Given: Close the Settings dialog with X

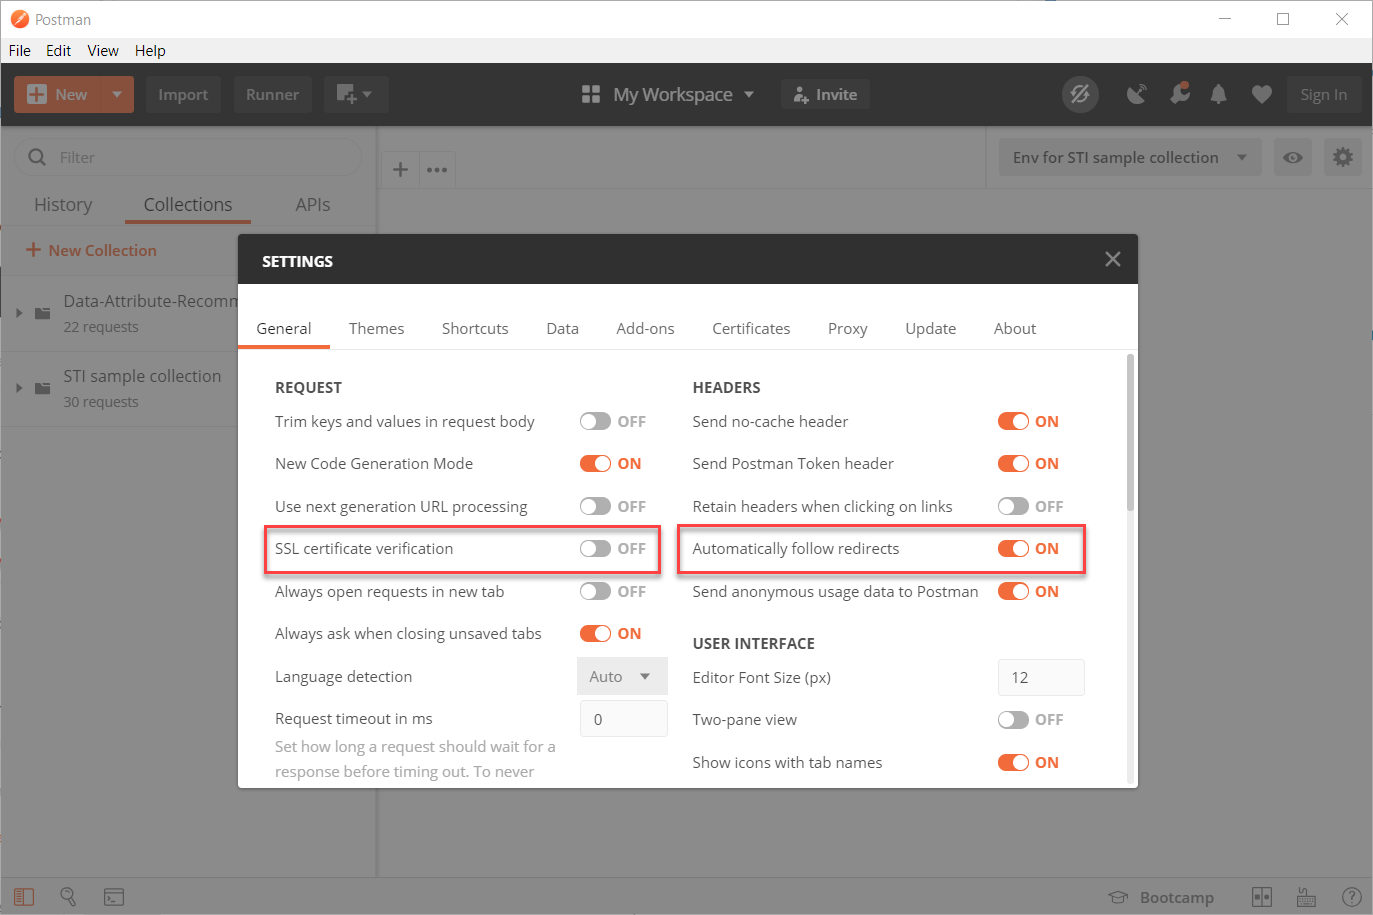Looking at the screenshot, I should tap(1113, 259).
